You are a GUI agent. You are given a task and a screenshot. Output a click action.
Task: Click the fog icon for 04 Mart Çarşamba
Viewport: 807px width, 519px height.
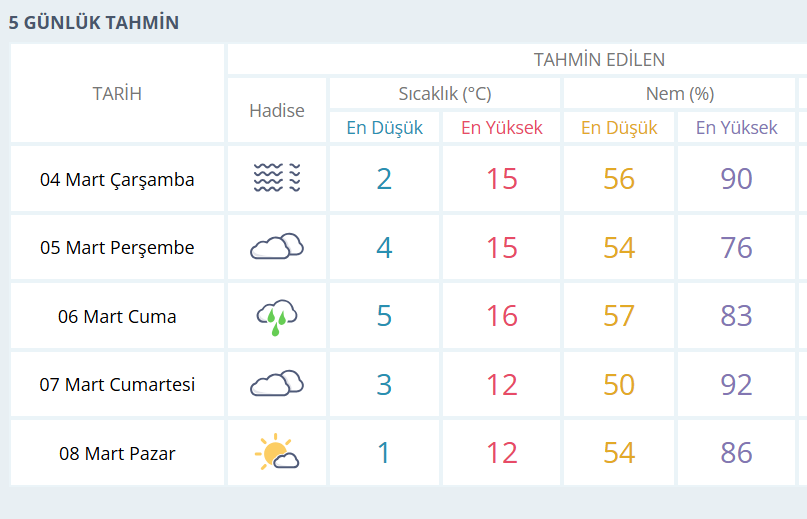click(x=277, y=179)
